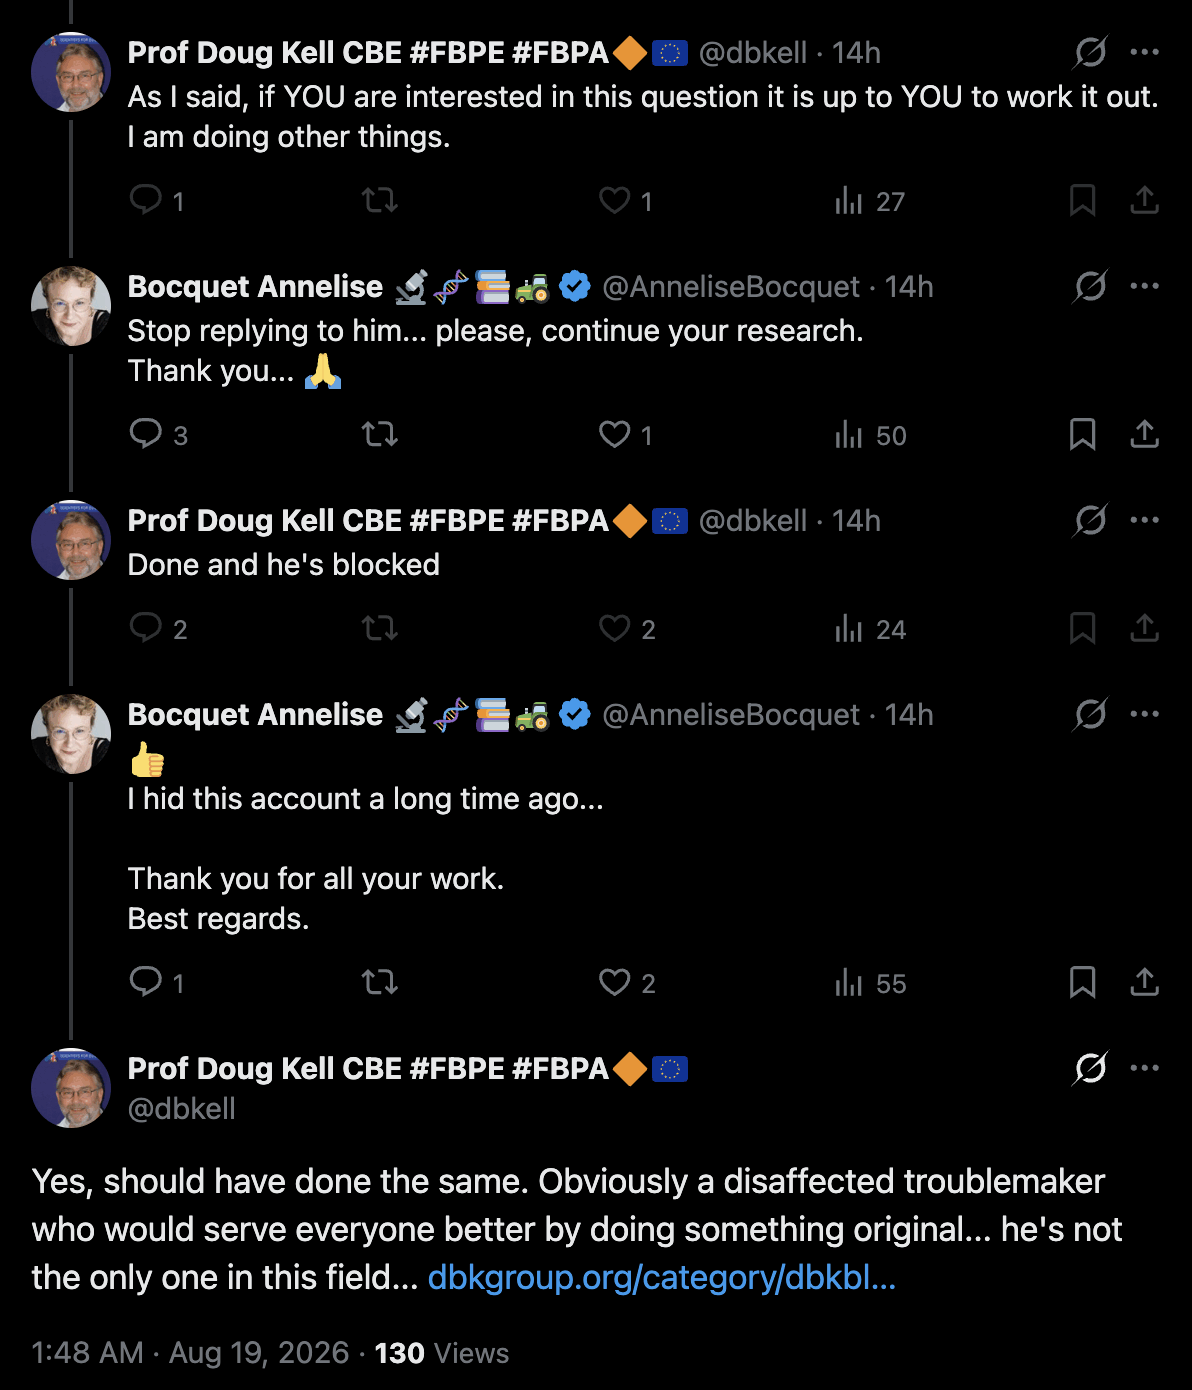Bookmark the 'I hid this account' tweet
Viewport: 1192px width, 1390px height.
tap(1082, 982)
